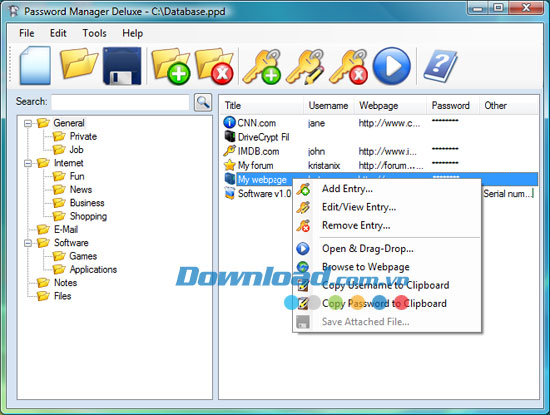This screenshot has height=415, width=550.
Task: Open the File menu
Action: (x=27, y=33)
